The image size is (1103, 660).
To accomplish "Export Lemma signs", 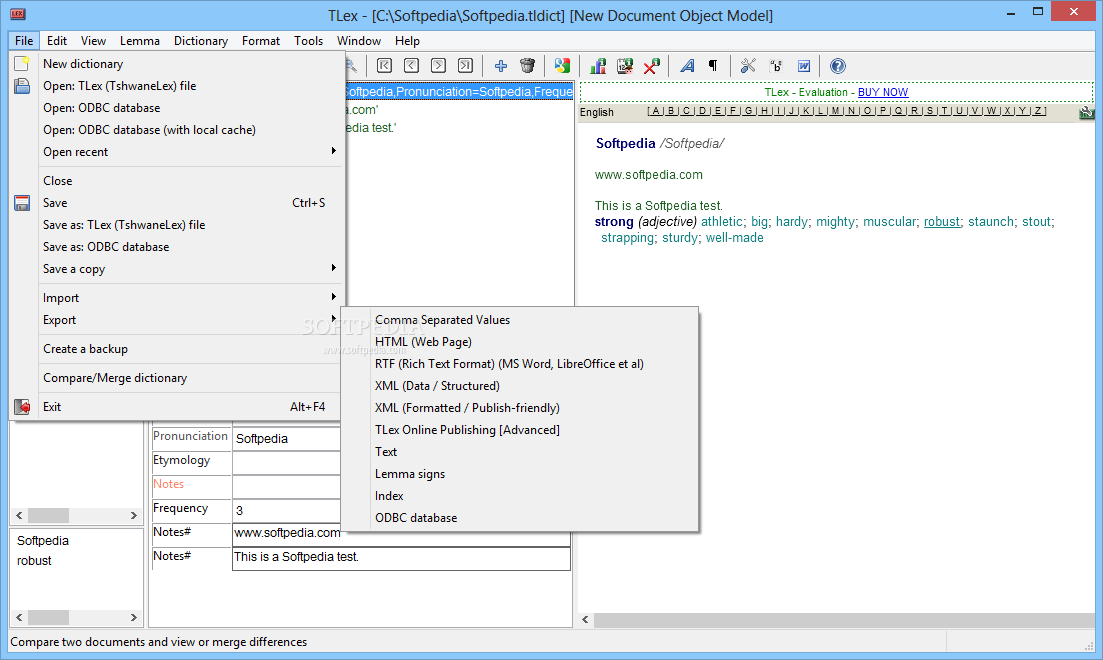I will [520, 474].
